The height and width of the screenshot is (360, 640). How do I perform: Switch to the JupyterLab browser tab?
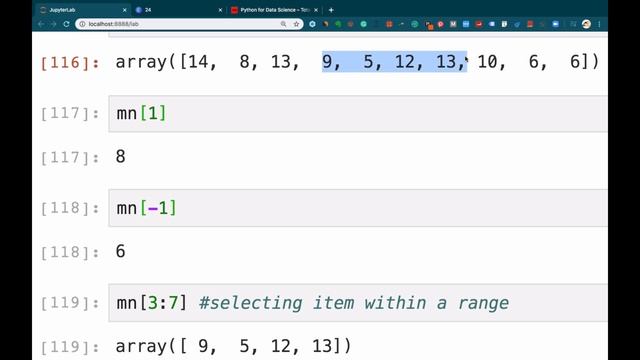[x=82, y=10]
